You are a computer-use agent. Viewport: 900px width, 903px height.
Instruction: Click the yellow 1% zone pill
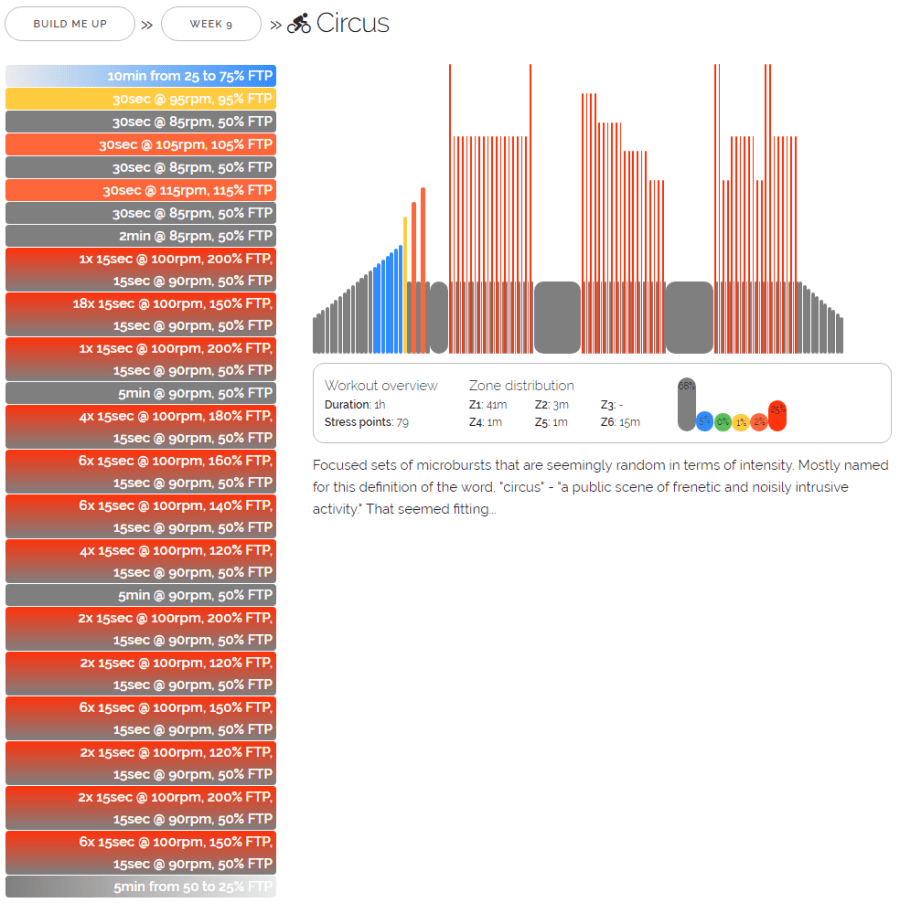coord(740,422)
